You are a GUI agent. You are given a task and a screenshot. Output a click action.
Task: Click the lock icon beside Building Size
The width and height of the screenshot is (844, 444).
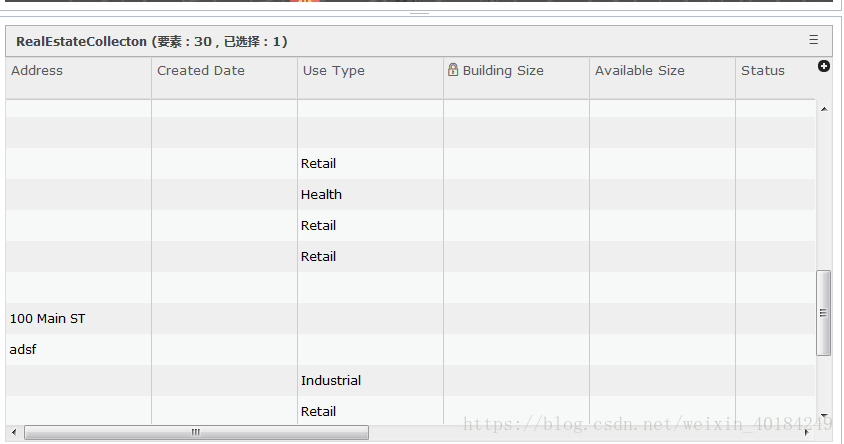(453, 70)
